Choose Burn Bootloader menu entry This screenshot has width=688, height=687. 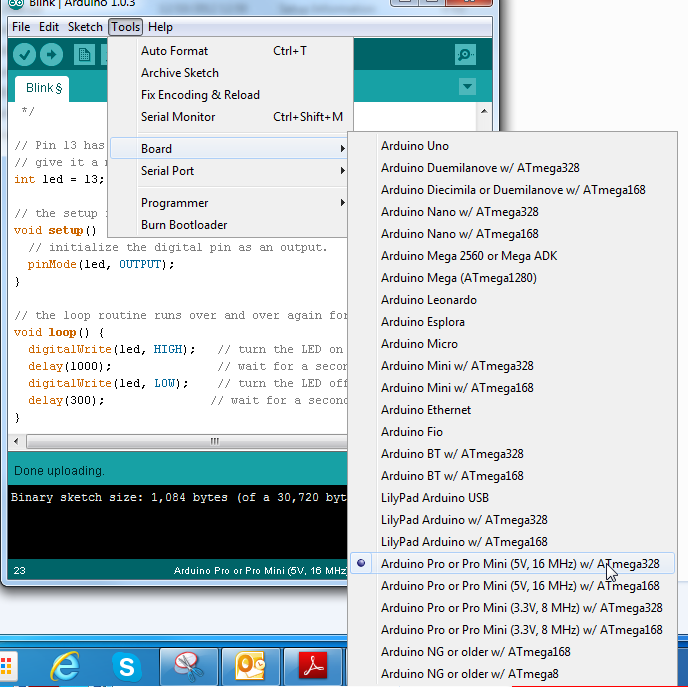point(230,225)
